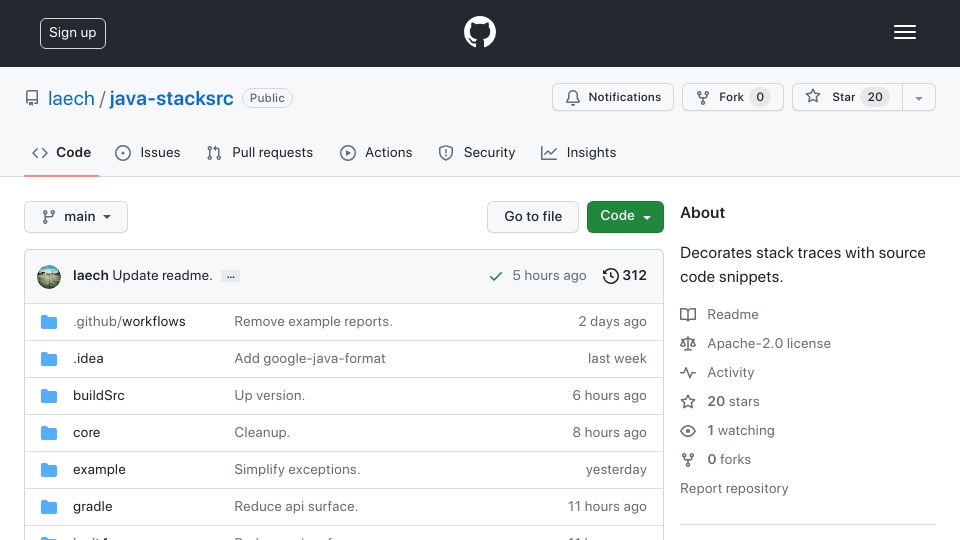Click the repository book icon beside laech

point(32,98)
